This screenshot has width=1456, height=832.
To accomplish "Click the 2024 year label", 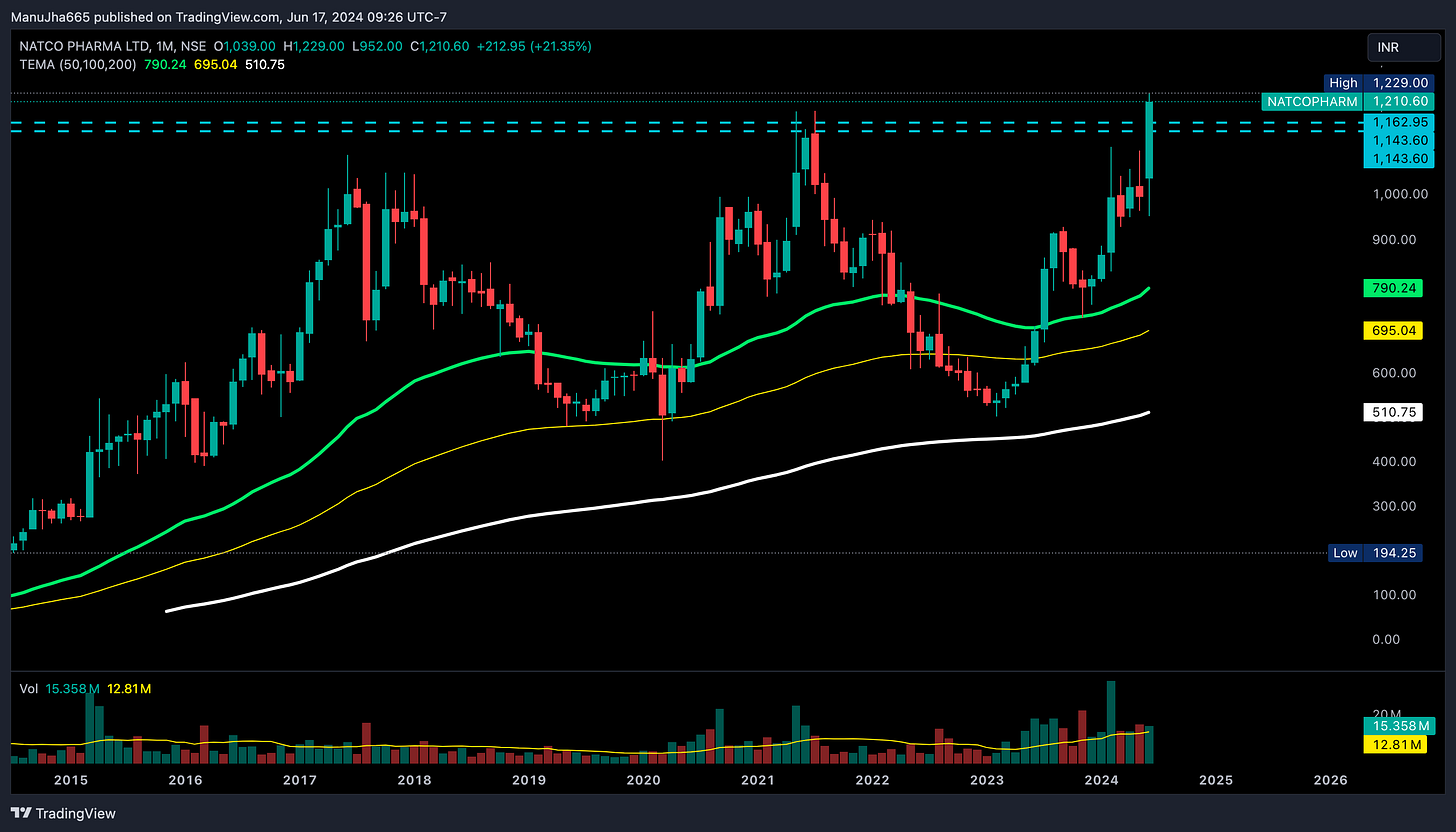I will click(1101, 779).
